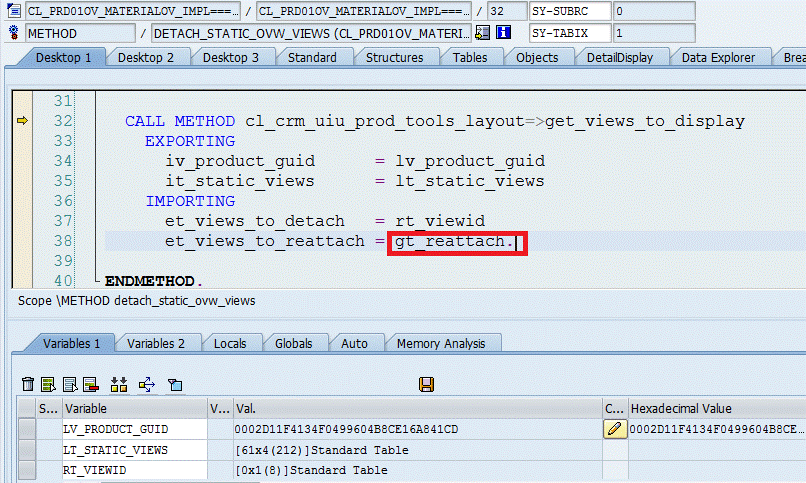Click the navigate icon right of the DETACH_STATIC_OVW_VIEWS field

482,33
